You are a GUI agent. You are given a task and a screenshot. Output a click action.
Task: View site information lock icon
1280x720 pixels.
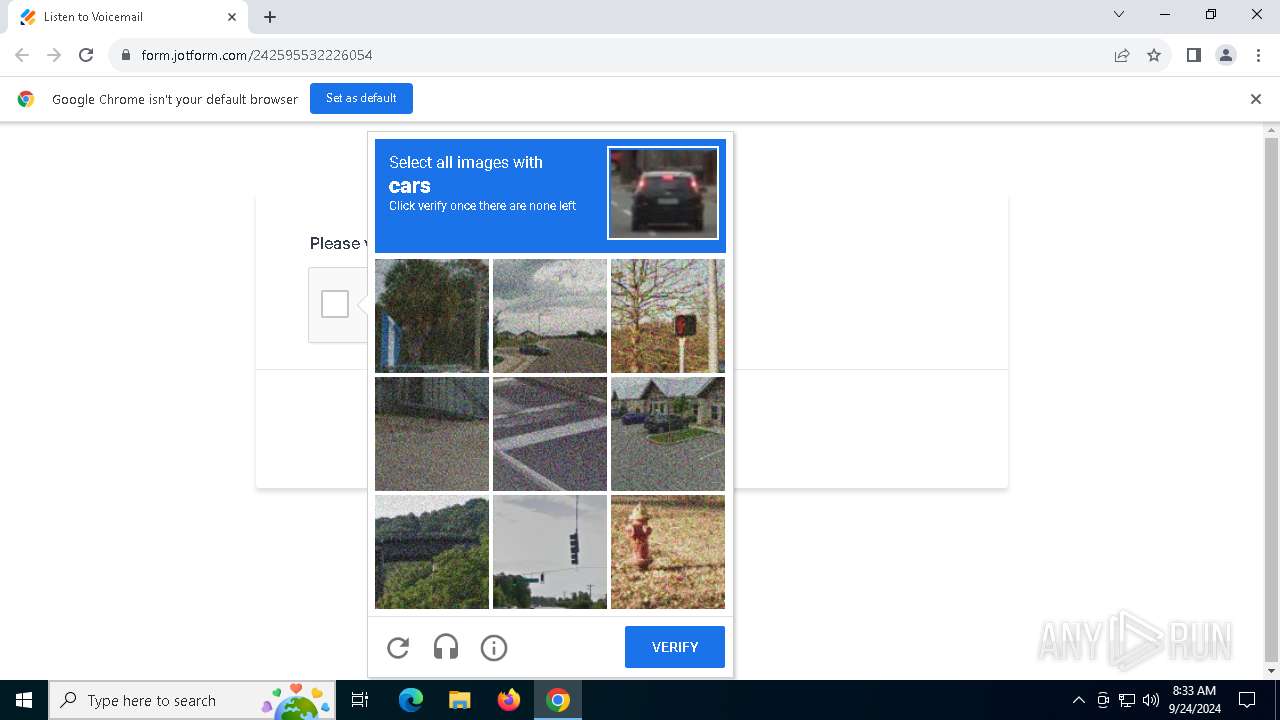(x=126, y=55)
